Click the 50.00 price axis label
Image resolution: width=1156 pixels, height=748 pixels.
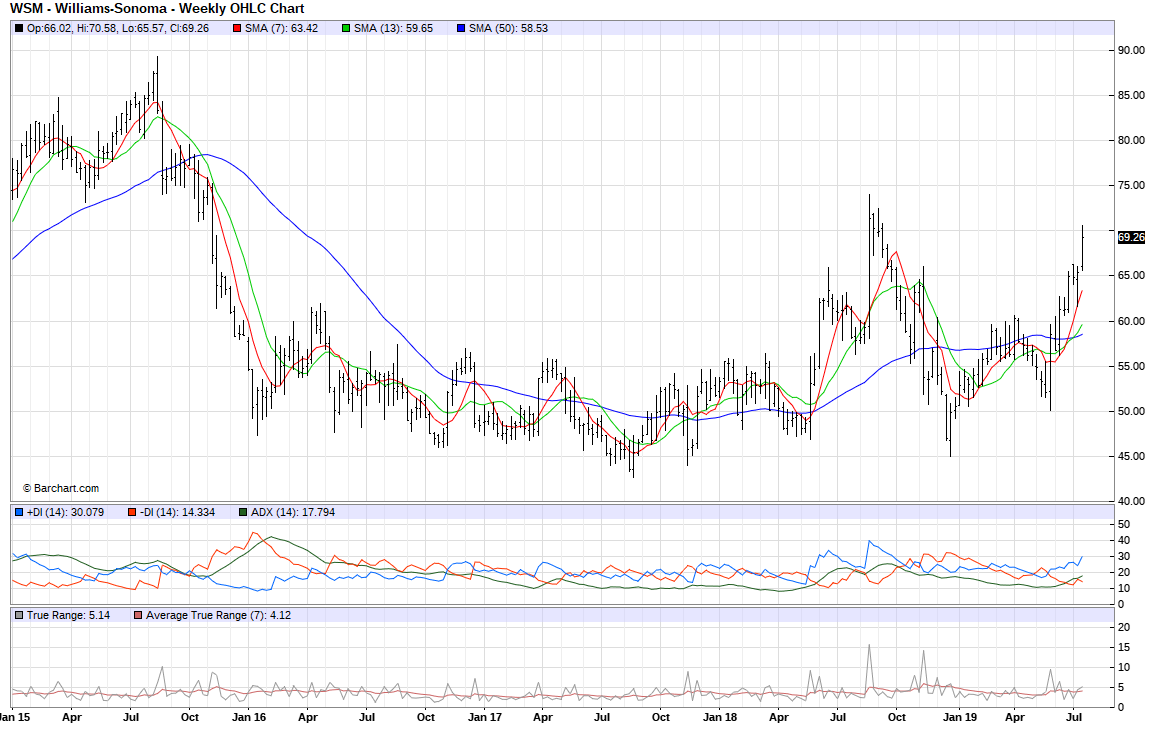click(x=1132, y=411)
